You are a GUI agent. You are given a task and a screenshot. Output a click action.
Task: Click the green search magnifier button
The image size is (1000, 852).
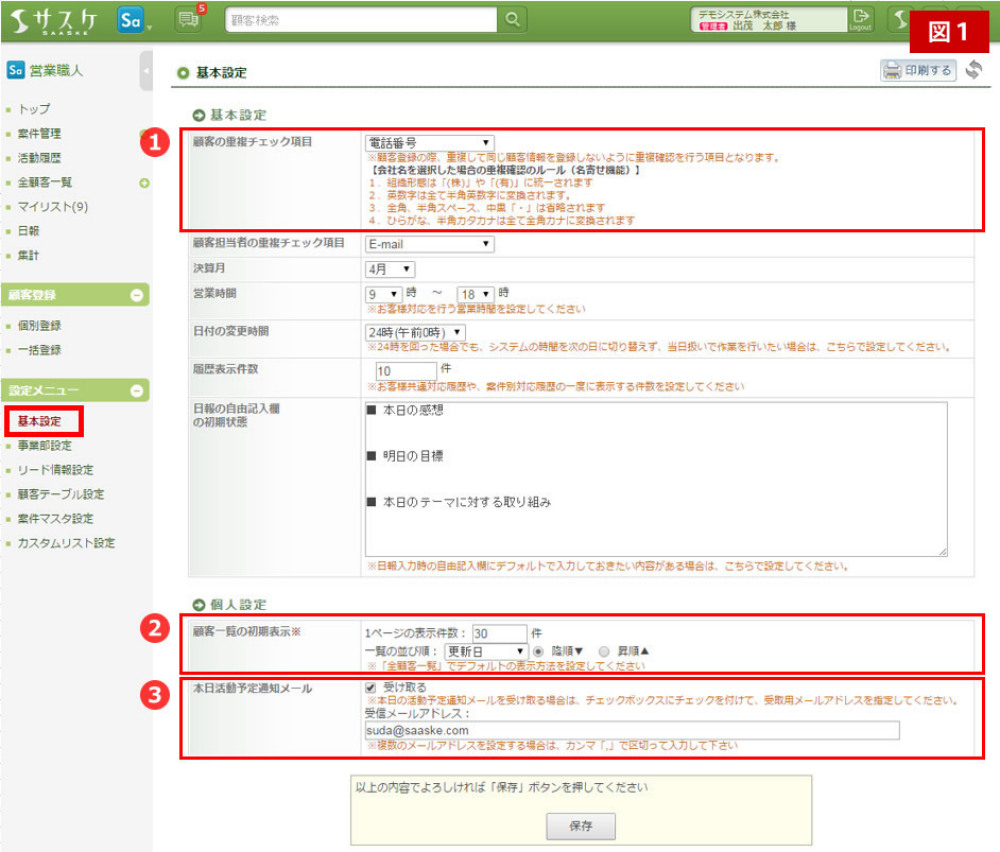511,19
